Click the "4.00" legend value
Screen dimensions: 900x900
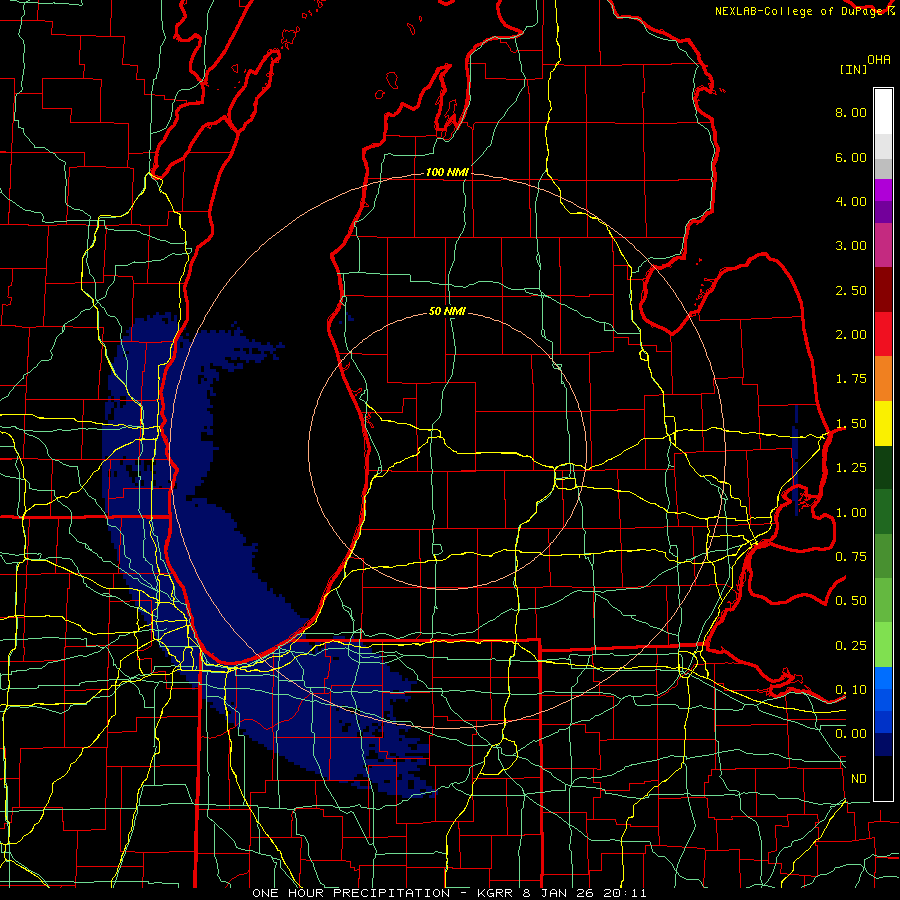(x=851, y=201)
